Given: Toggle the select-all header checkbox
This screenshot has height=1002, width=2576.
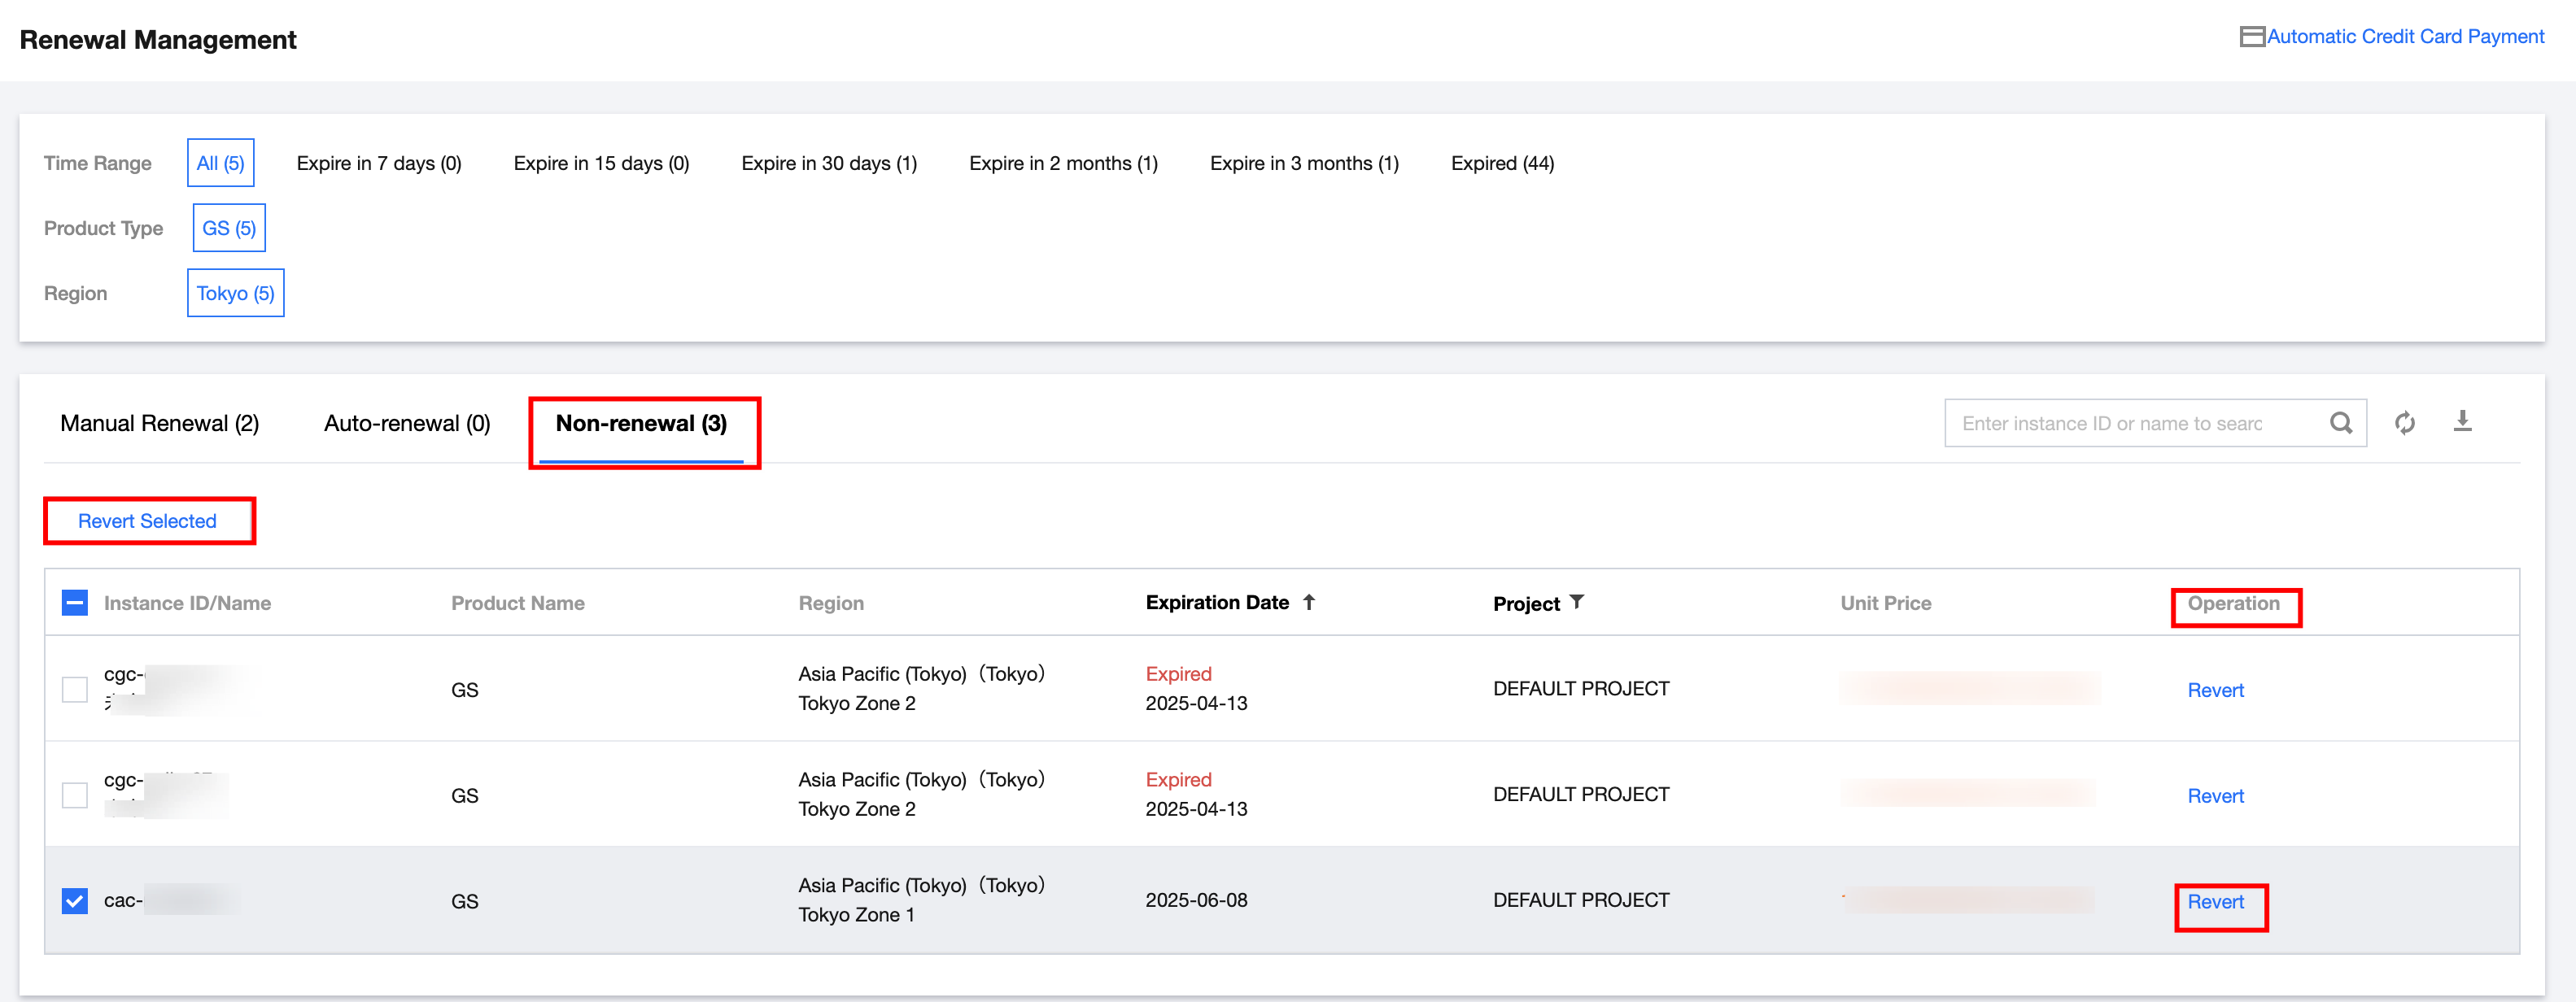Looking at the screenshot, I should pyautogui.click(x=75, y=603).
